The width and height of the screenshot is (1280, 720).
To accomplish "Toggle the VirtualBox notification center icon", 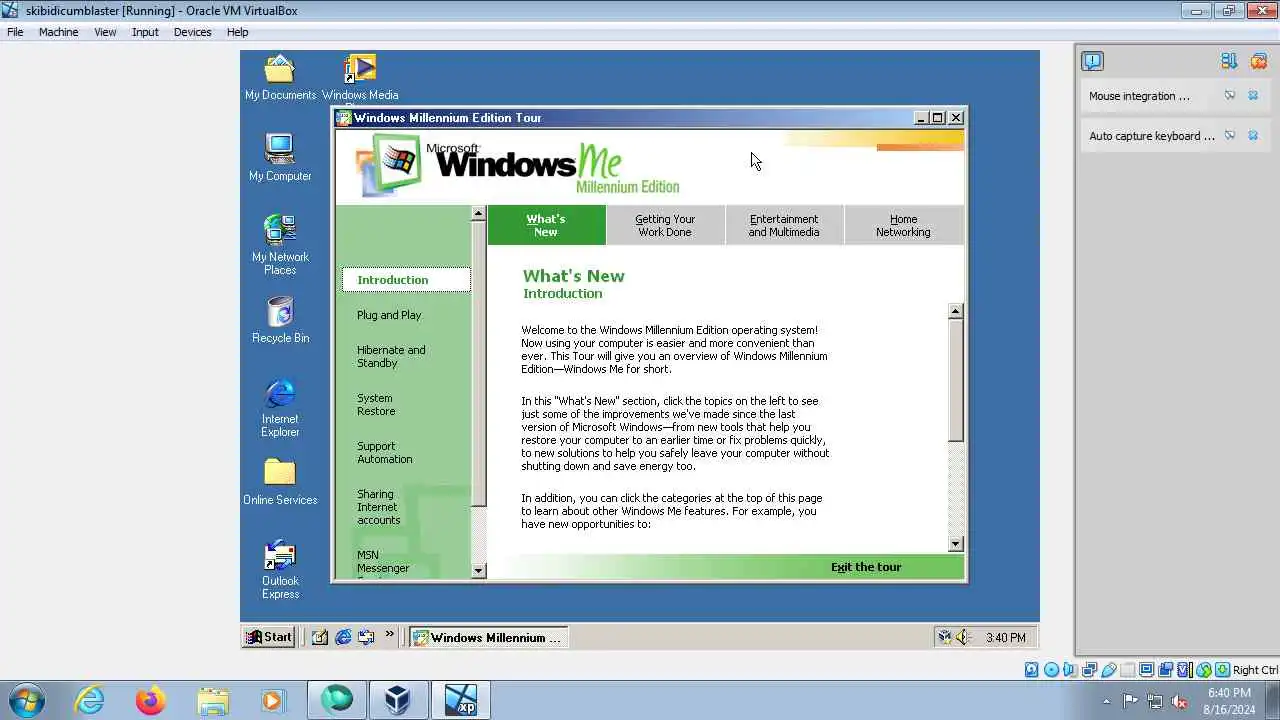I will (x=1092, y=61).
